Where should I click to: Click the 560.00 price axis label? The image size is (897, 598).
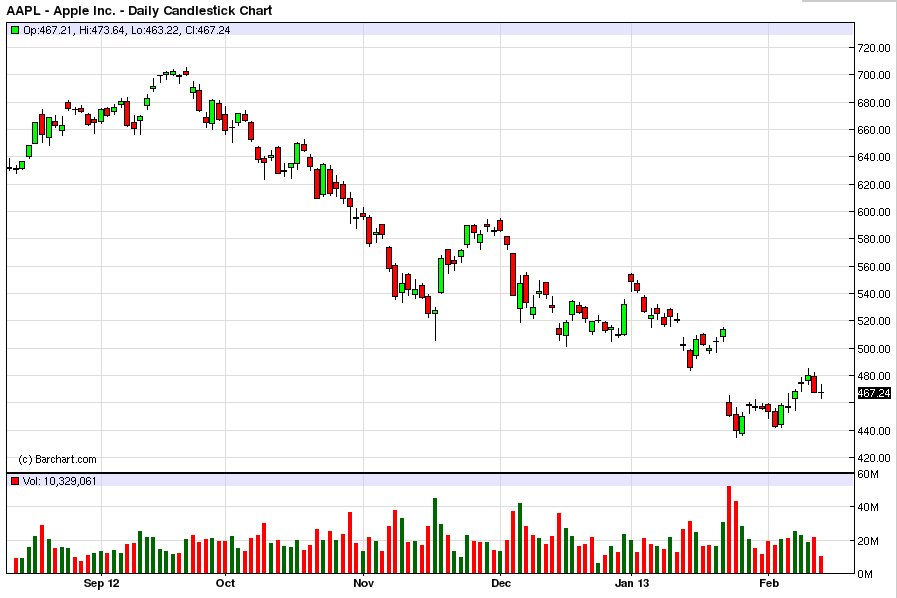(x=874, y=267)
